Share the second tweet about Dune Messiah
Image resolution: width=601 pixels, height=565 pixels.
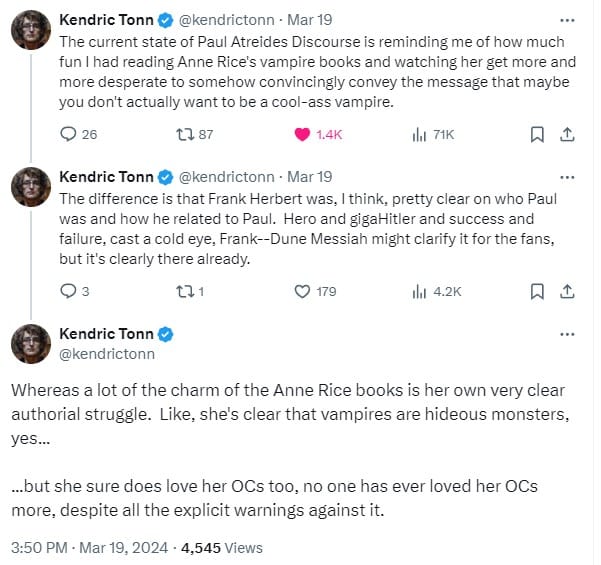pos(567,292)
